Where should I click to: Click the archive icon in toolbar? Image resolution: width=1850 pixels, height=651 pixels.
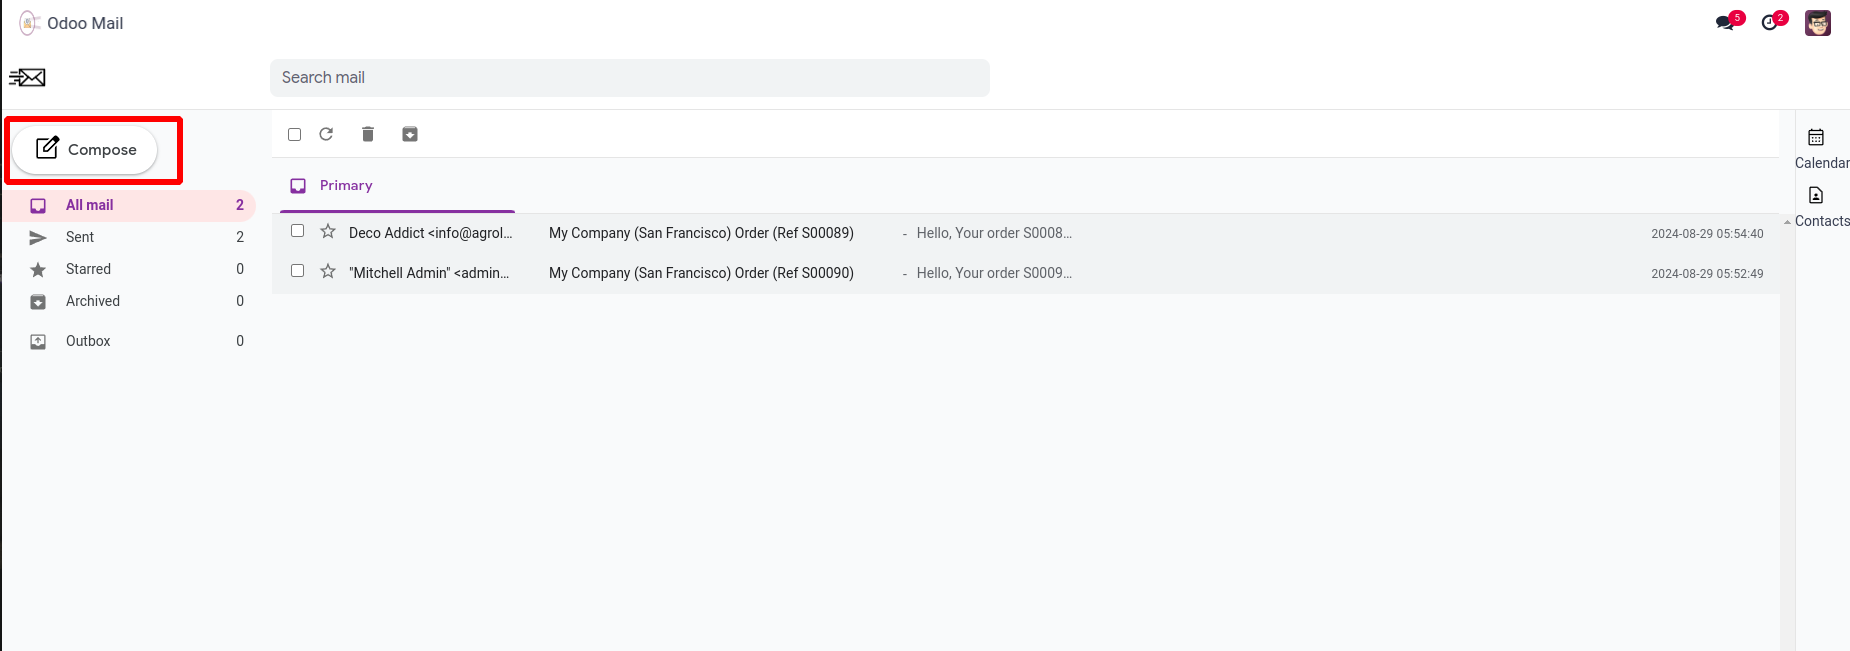tap(410, 134)
